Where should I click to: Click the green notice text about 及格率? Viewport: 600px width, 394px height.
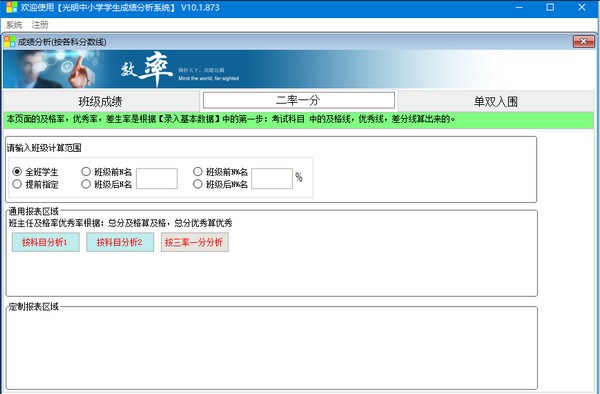(231, 119)
